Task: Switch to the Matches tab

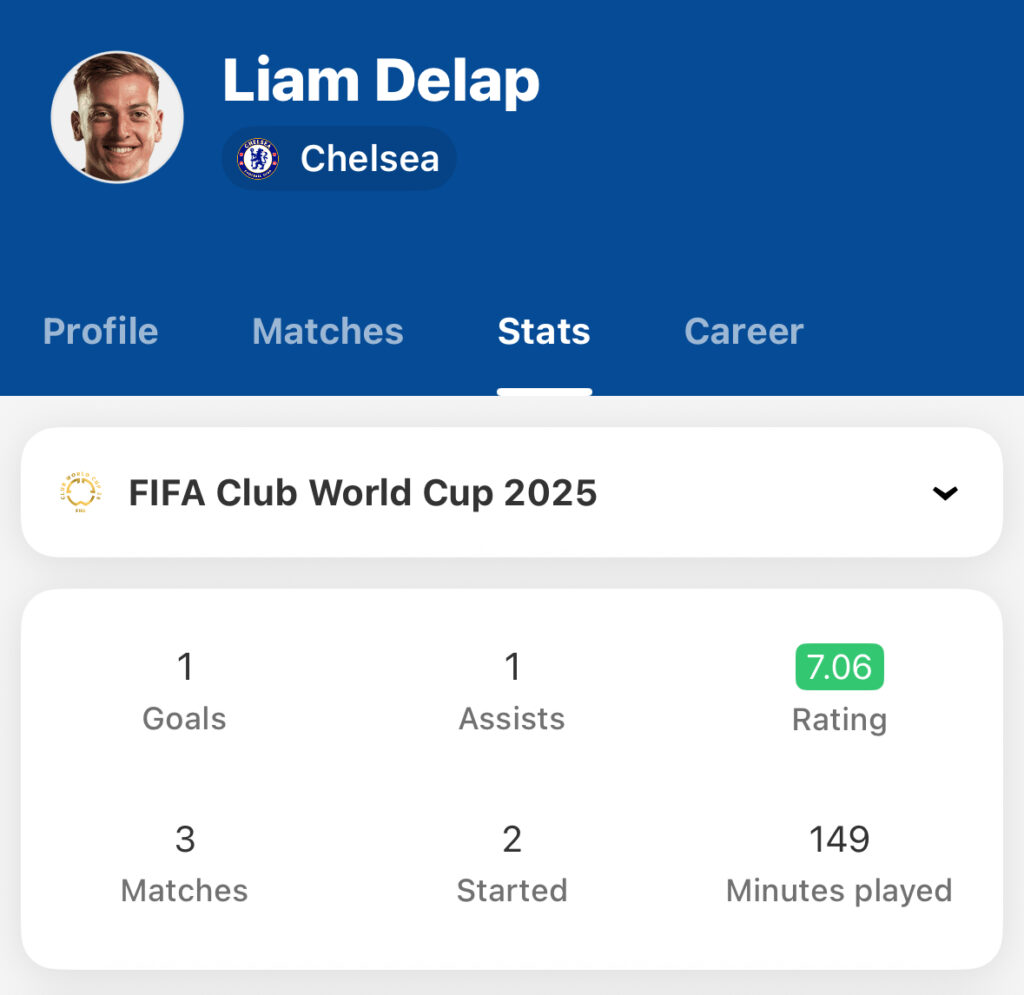Action: click(x=328, y=331)
